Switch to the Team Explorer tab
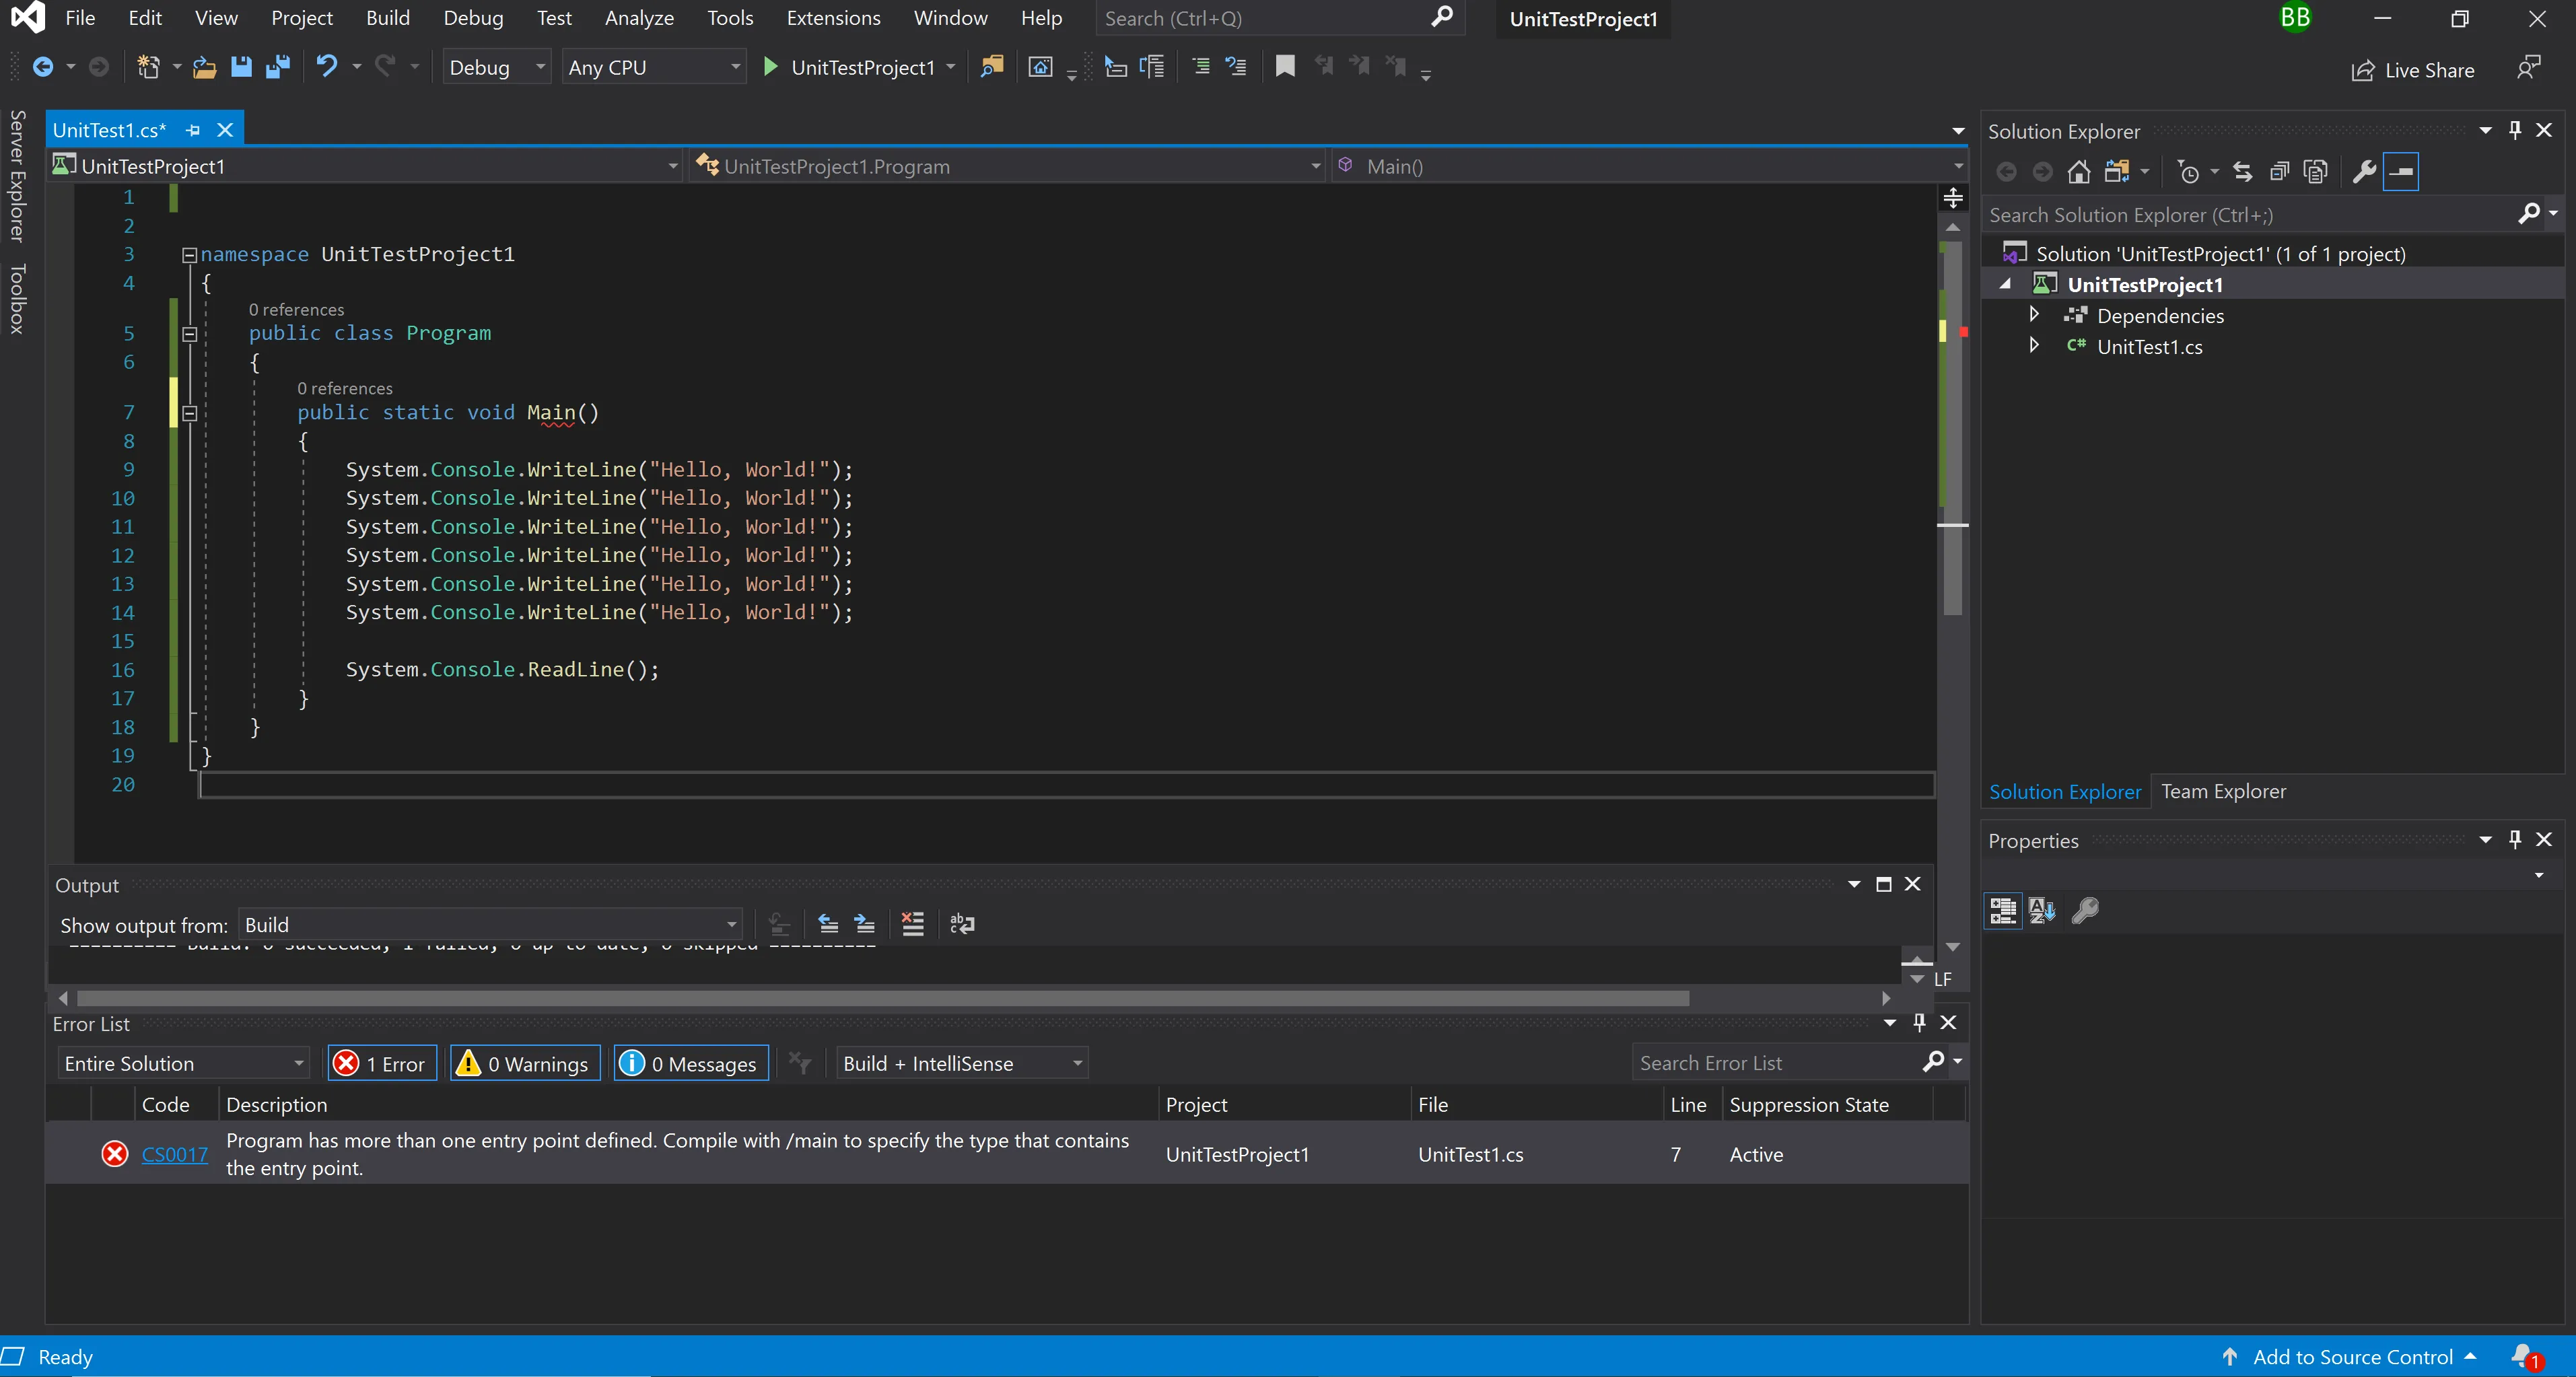This screenshot has height=1377, width=2576. pos(2222,791)
